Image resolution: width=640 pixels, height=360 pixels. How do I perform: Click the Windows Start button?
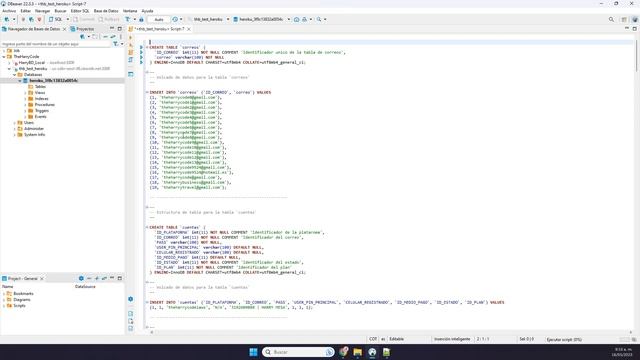(x=253, y=352)
